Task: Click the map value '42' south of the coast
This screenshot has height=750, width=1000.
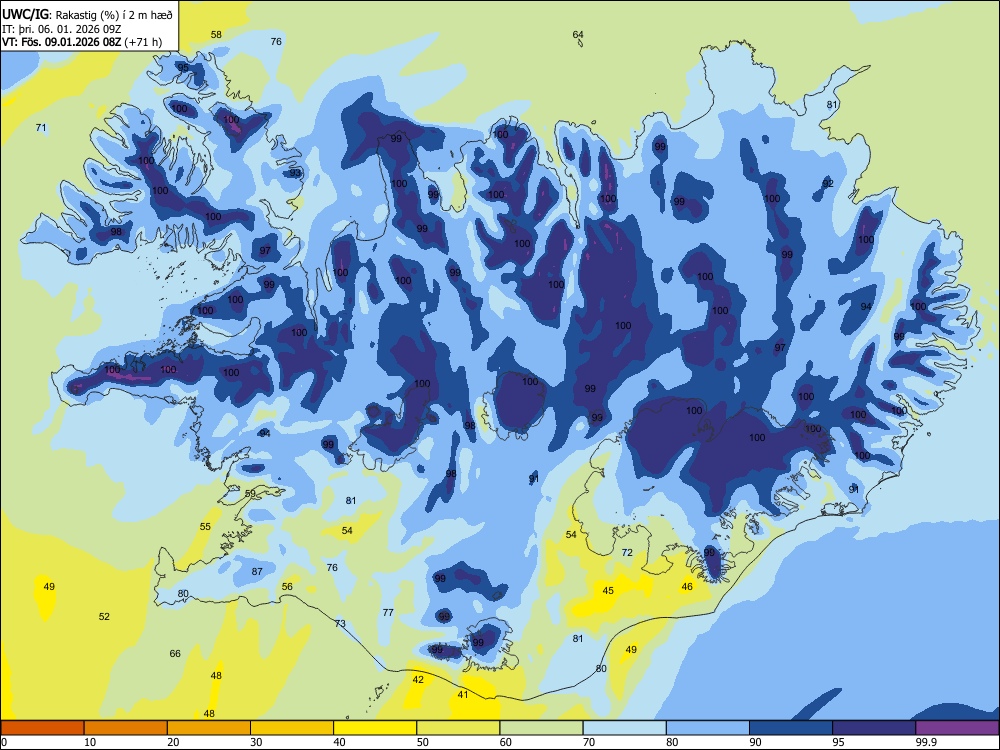Action: [418, 679]
